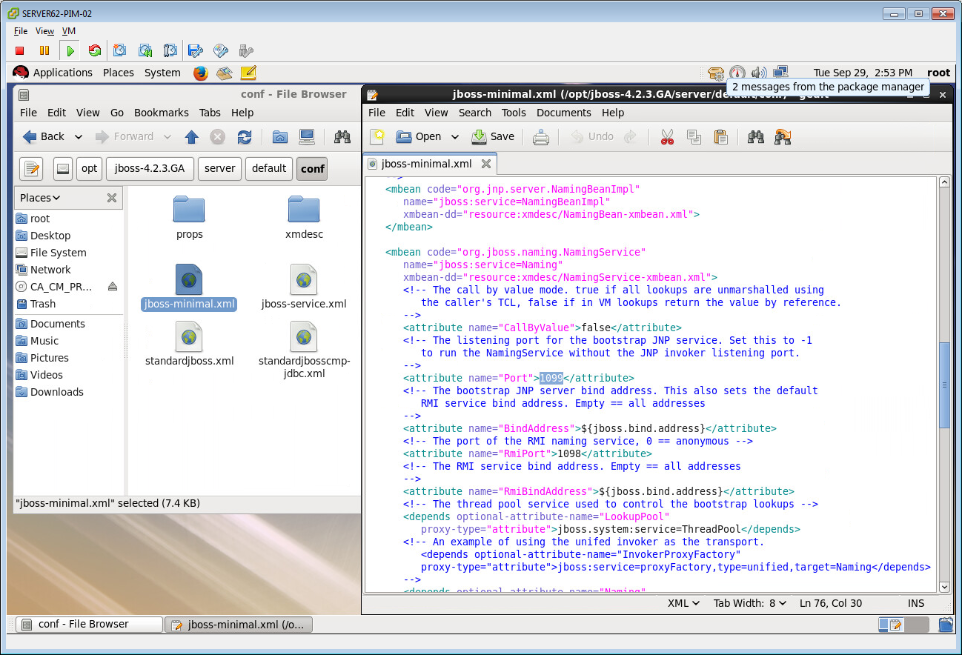Launch Firefox from the GNOME panel
Screen dimensions: 962x655
[200, 73]
